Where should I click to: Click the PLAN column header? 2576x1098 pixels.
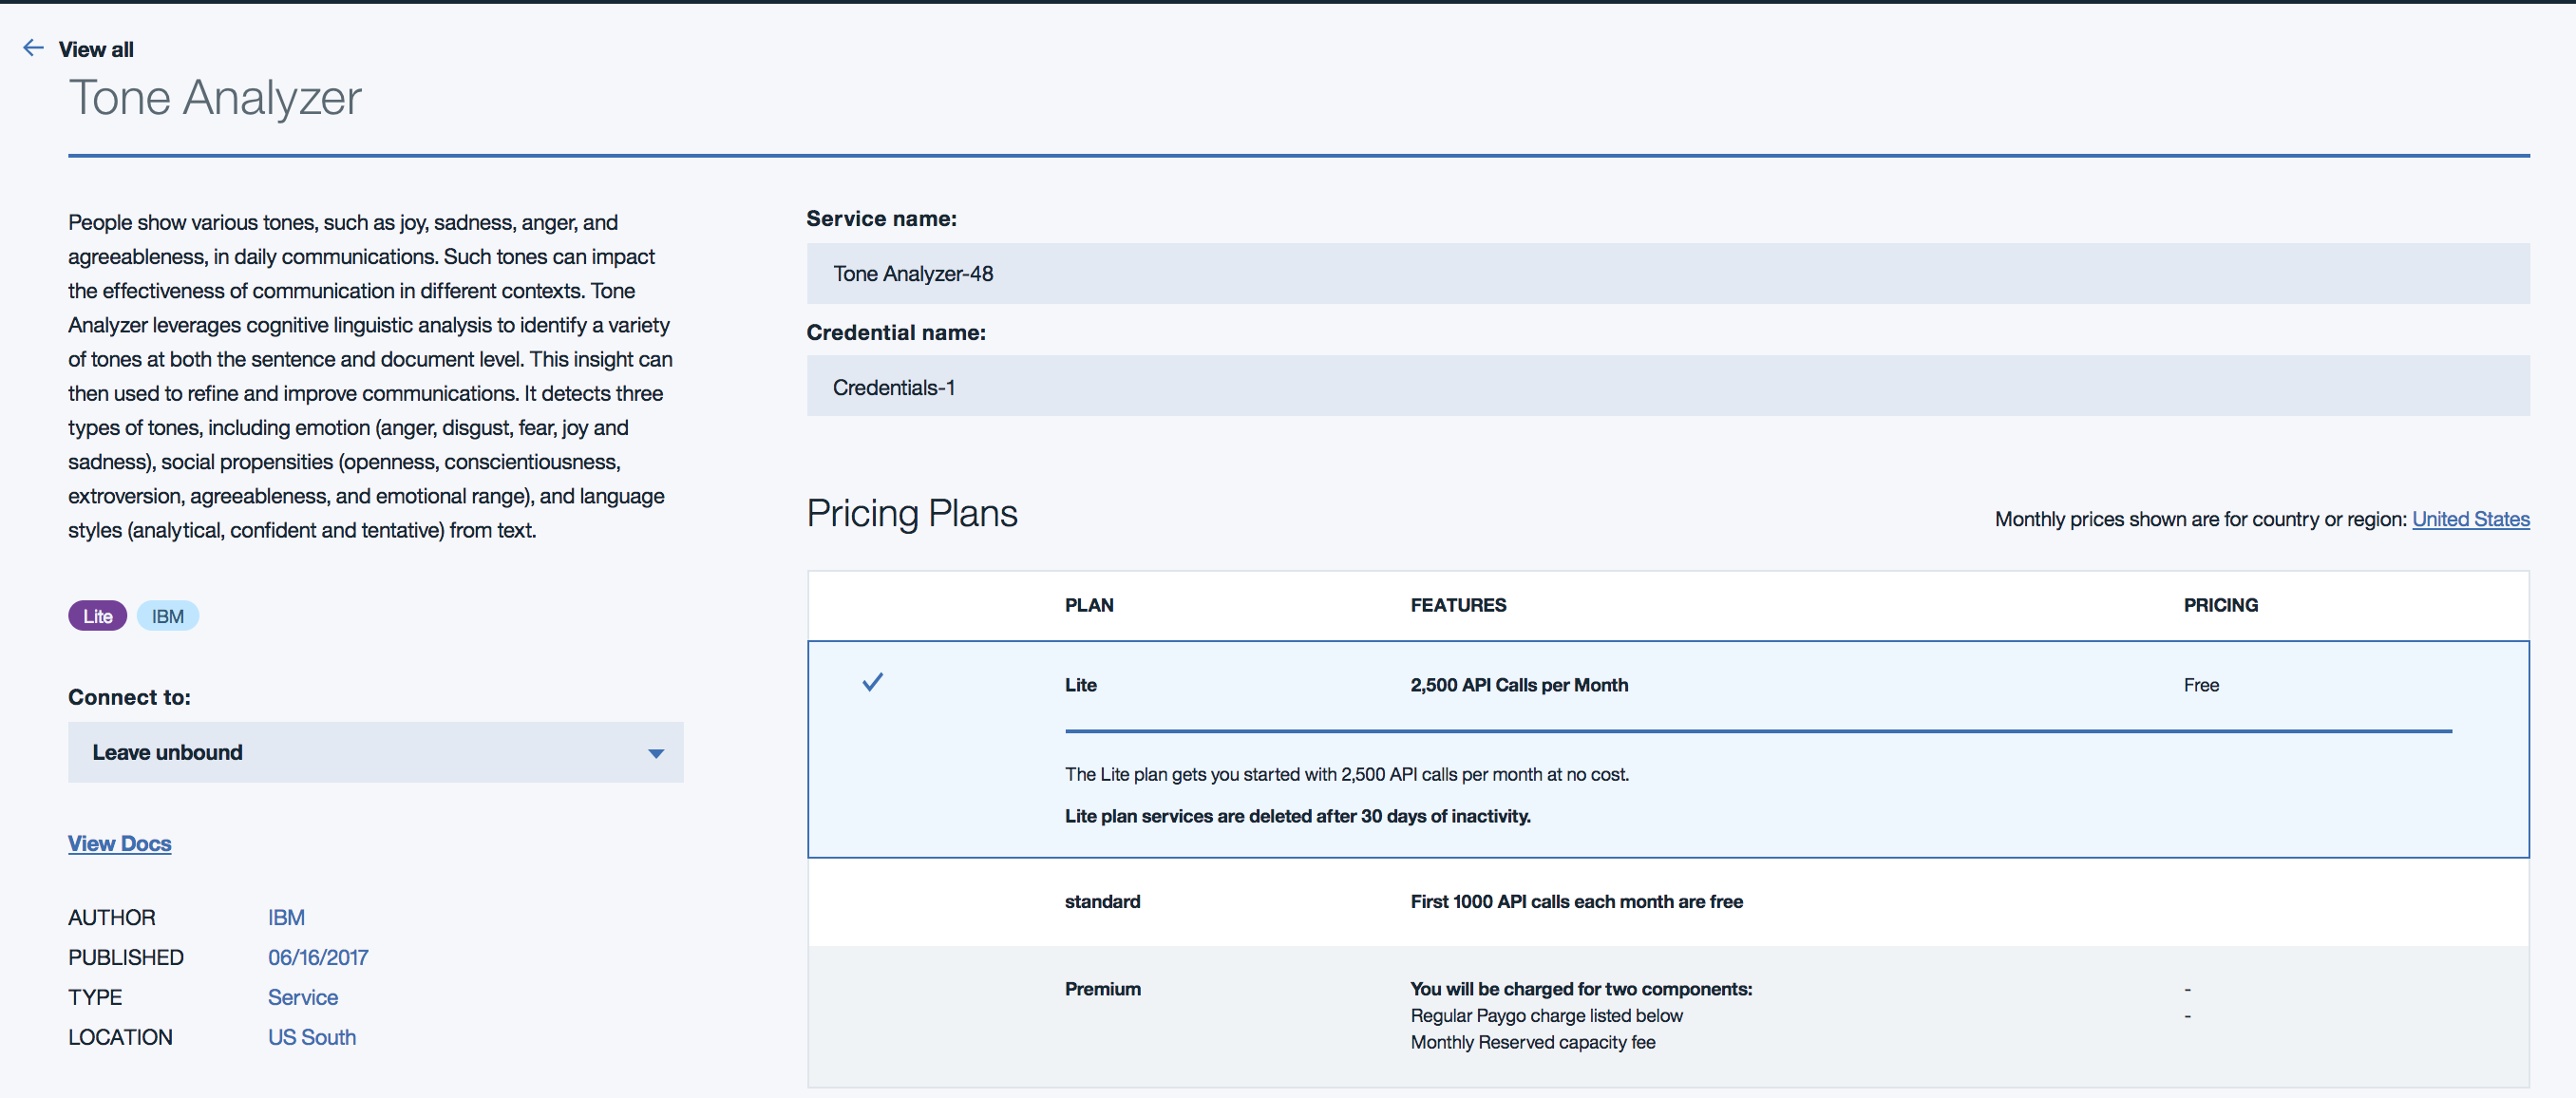pyautogui.click(x=1089, y=605)
